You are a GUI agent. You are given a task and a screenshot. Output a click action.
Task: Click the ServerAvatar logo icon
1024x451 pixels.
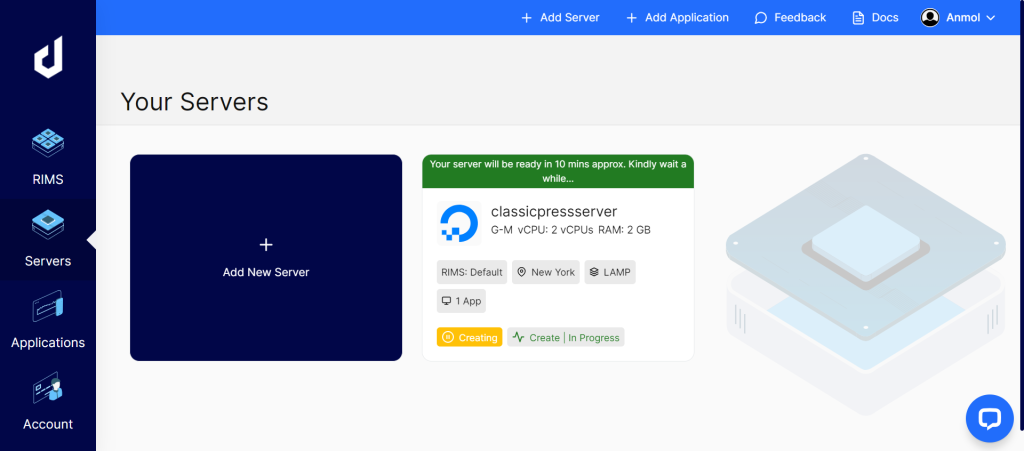(48, 60)
